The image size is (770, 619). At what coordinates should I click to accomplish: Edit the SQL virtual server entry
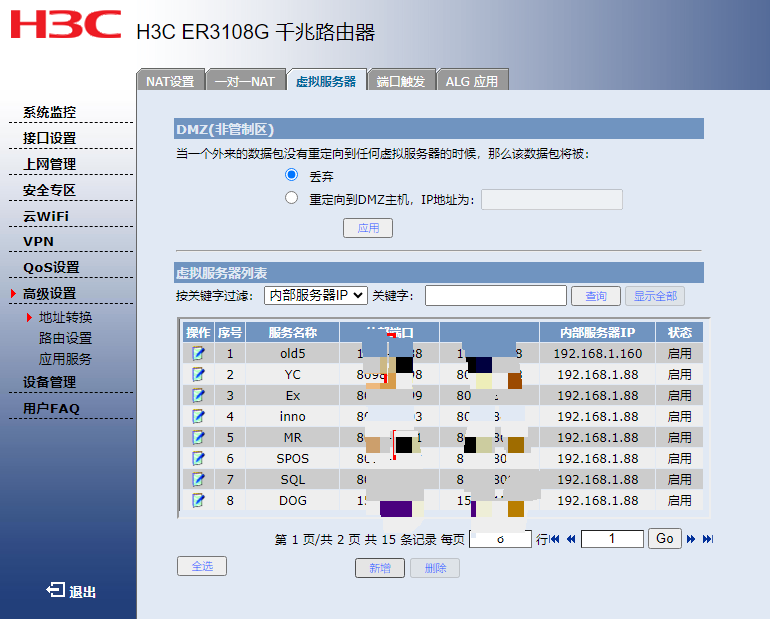pos(198,479)
